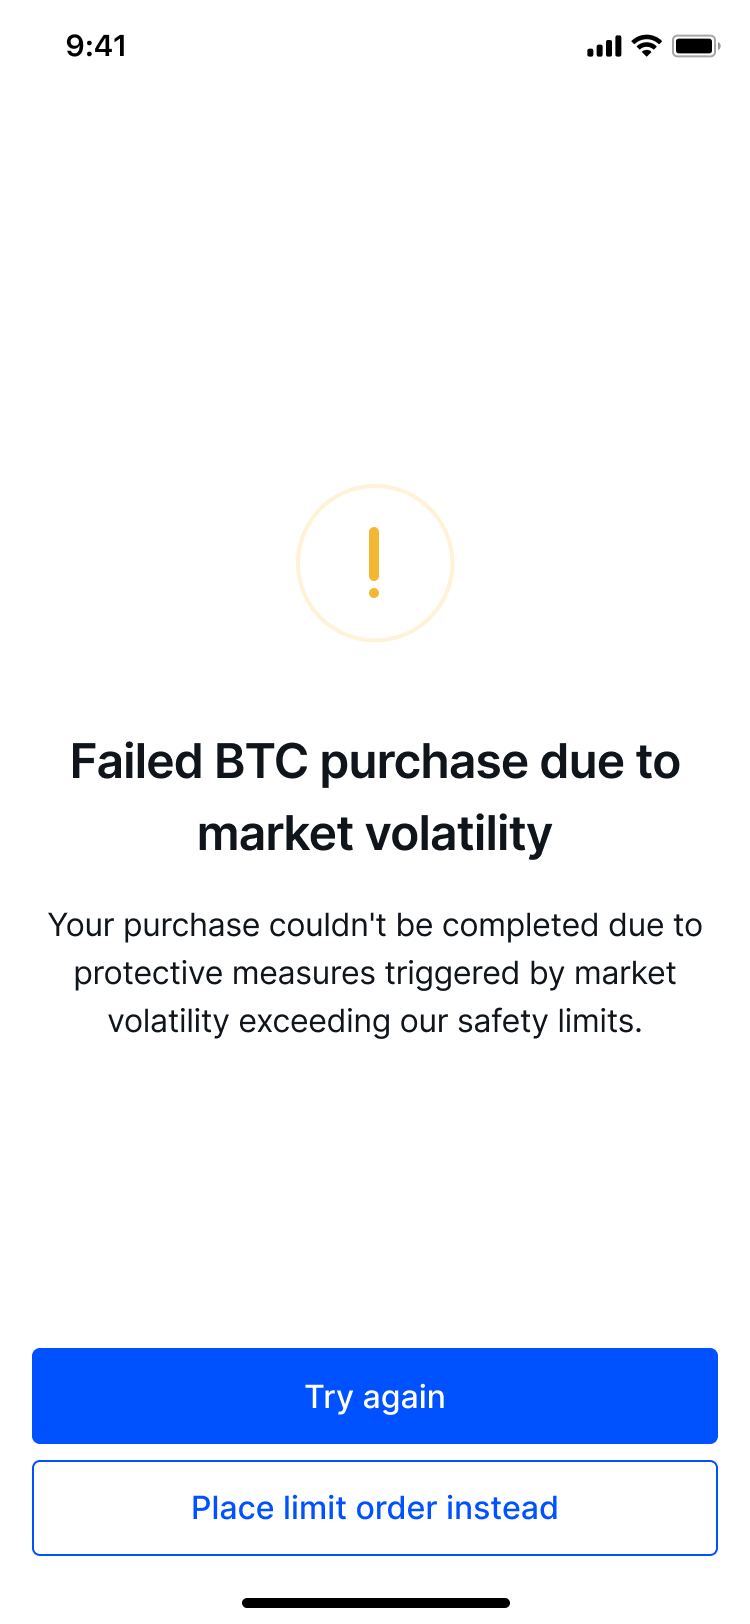
Task: Tap the word 'BTC' in the heading
Action: coord(262,763)
